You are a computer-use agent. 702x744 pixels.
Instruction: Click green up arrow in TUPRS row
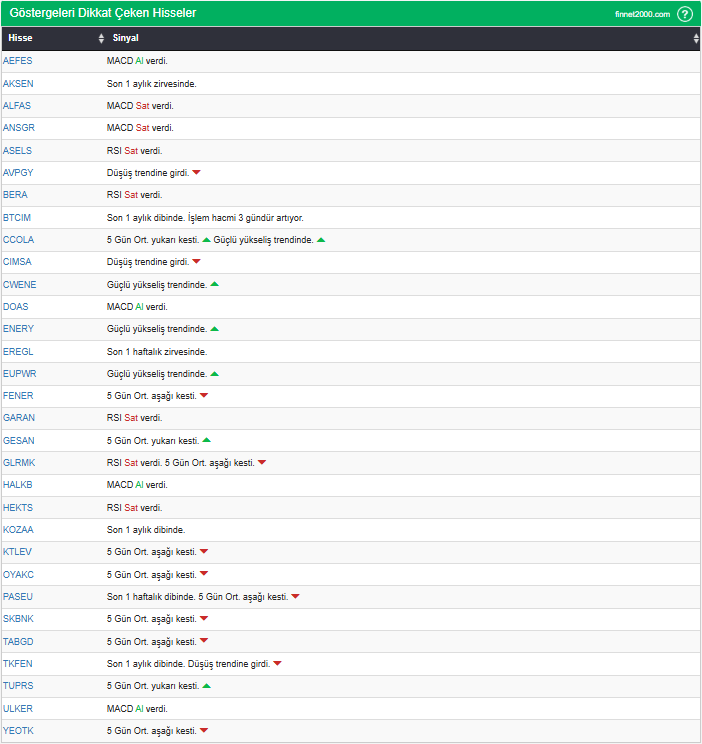tap(207, 685)
